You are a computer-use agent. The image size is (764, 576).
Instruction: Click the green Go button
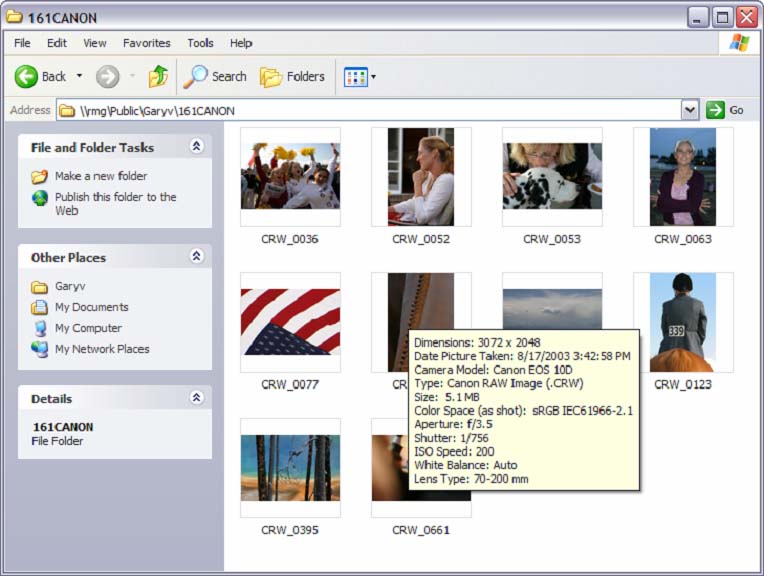coord(726,110)
